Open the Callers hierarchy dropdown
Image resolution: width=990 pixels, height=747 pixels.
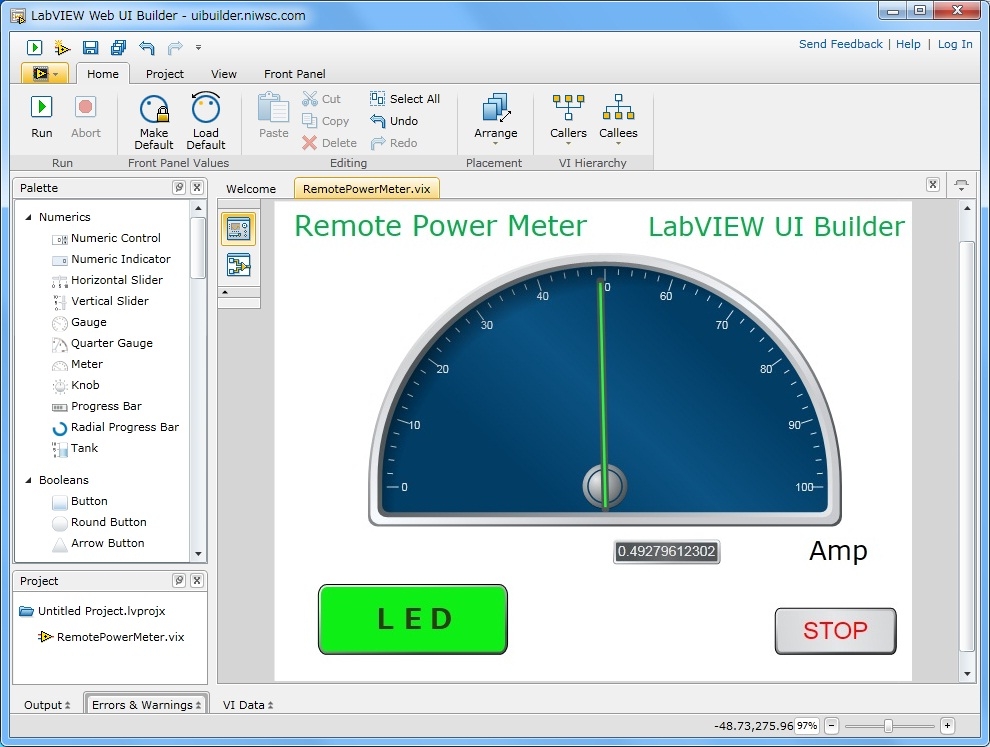click(568, 119)
